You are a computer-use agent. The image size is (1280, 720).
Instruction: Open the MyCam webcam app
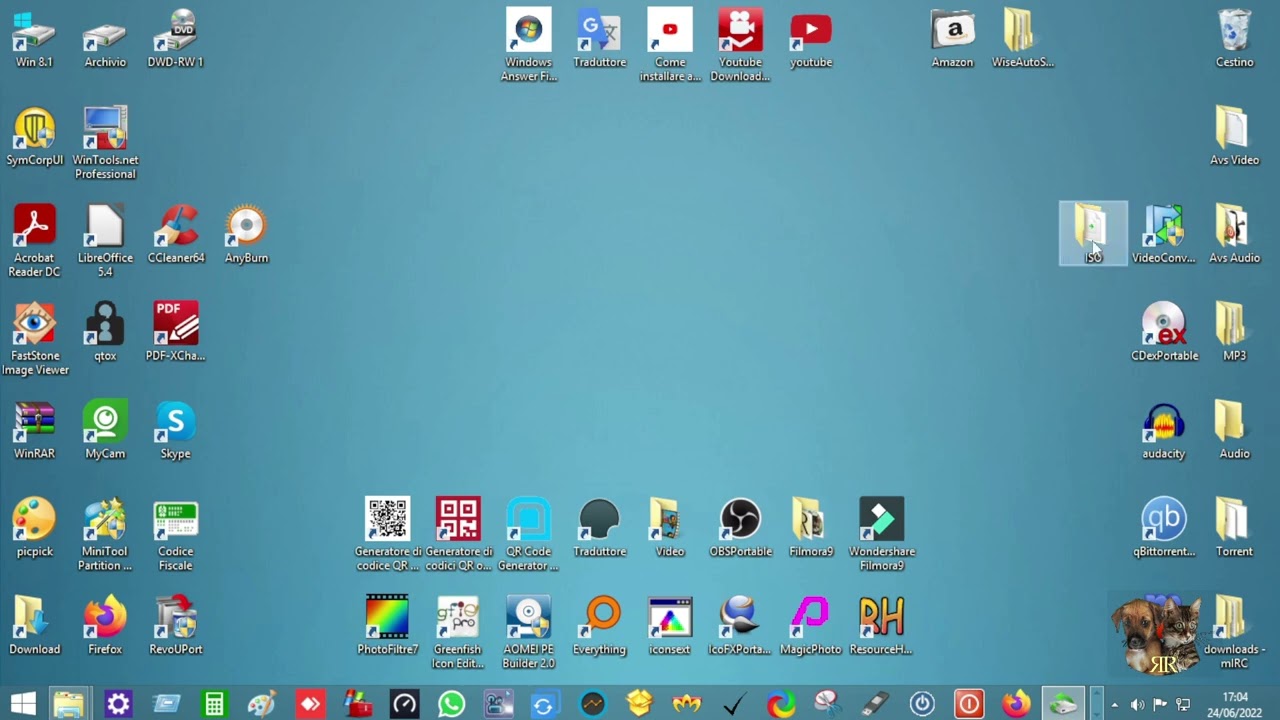[105, 431]
